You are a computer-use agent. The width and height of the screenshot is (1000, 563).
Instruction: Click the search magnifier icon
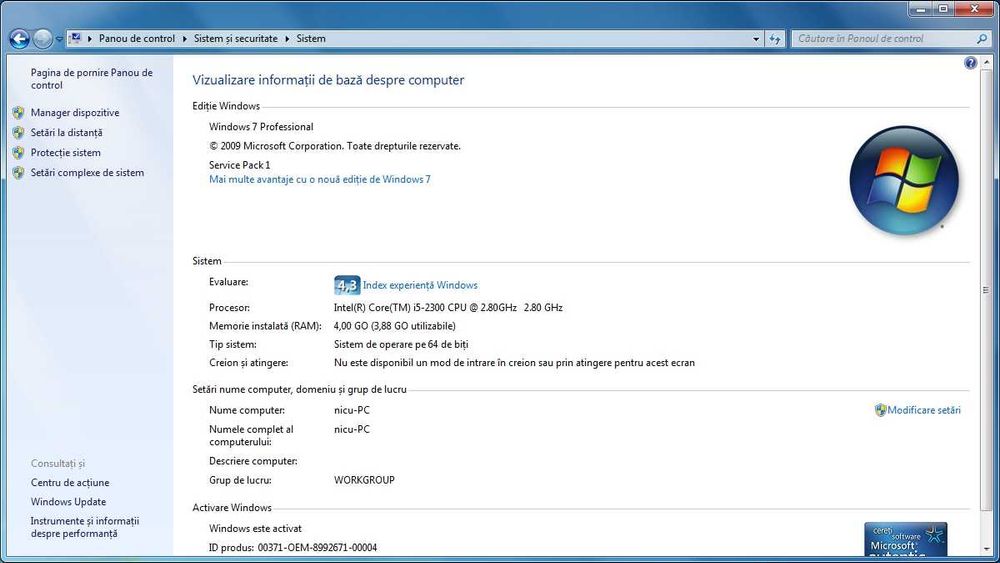point(982,39)
